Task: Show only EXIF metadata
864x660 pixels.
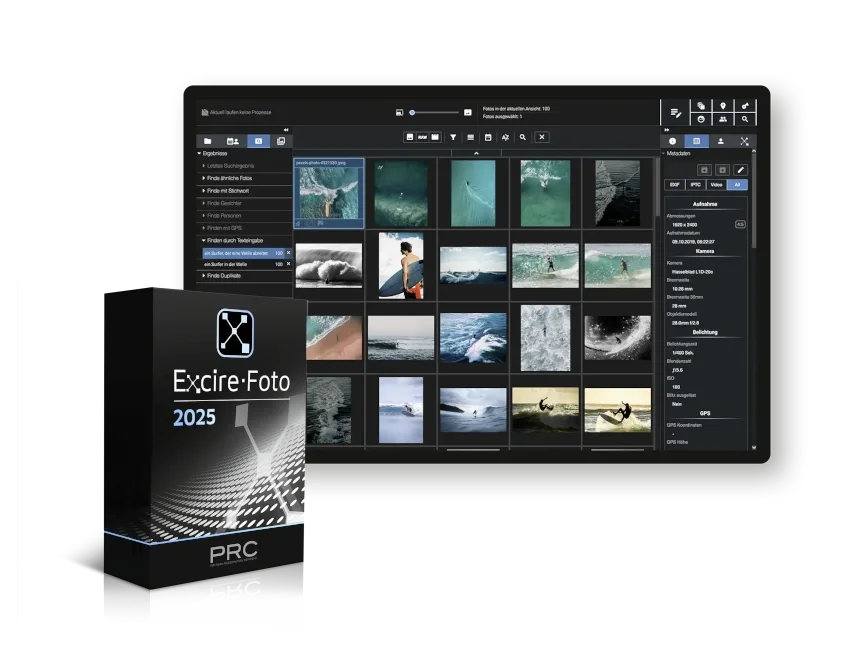Action: click(x=675, y=185)
